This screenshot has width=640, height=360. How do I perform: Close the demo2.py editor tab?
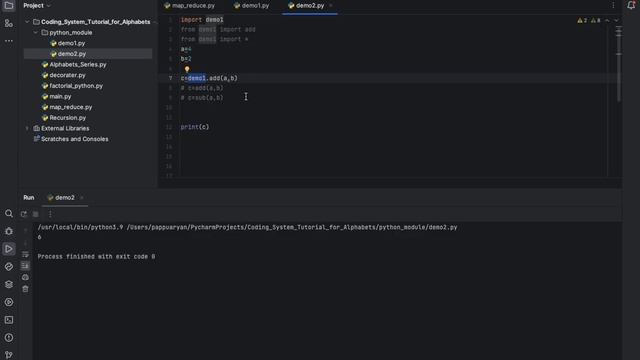(331, 6)
